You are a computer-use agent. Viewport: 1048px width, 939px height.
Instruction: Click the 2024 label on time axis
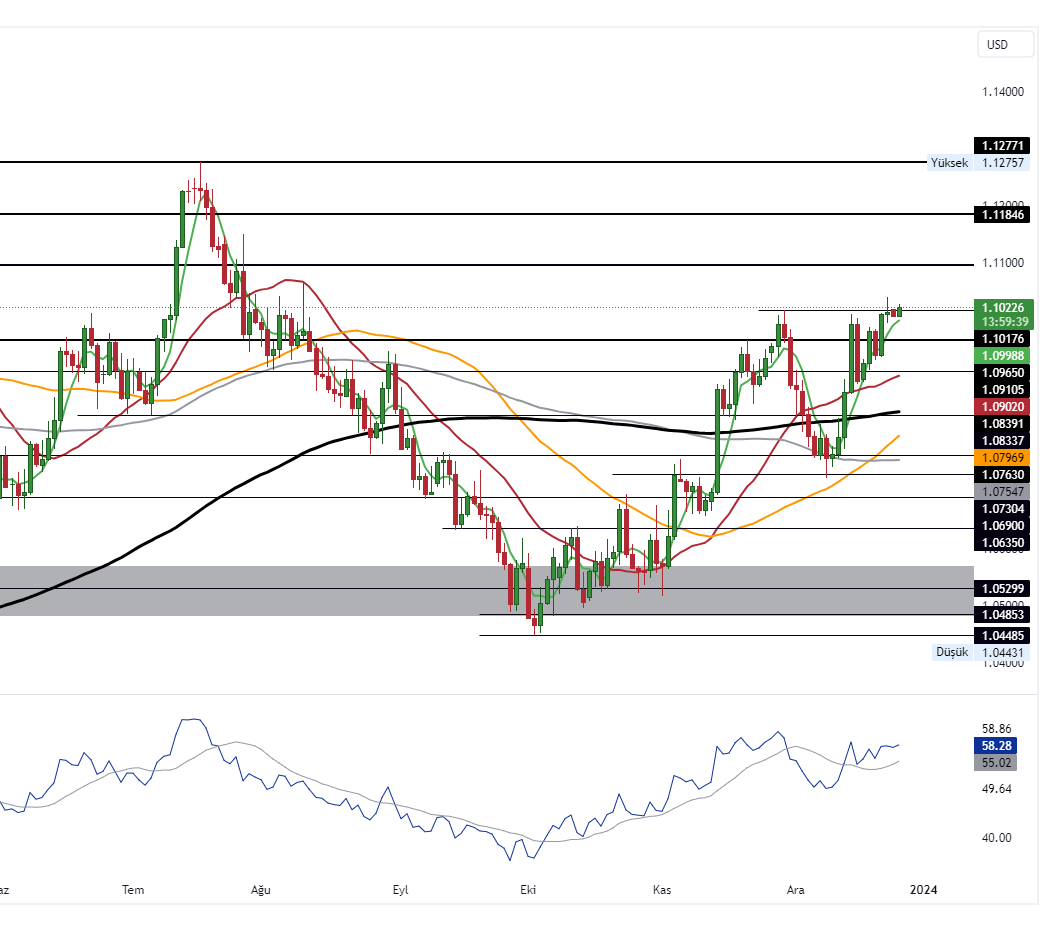point(924,889)
